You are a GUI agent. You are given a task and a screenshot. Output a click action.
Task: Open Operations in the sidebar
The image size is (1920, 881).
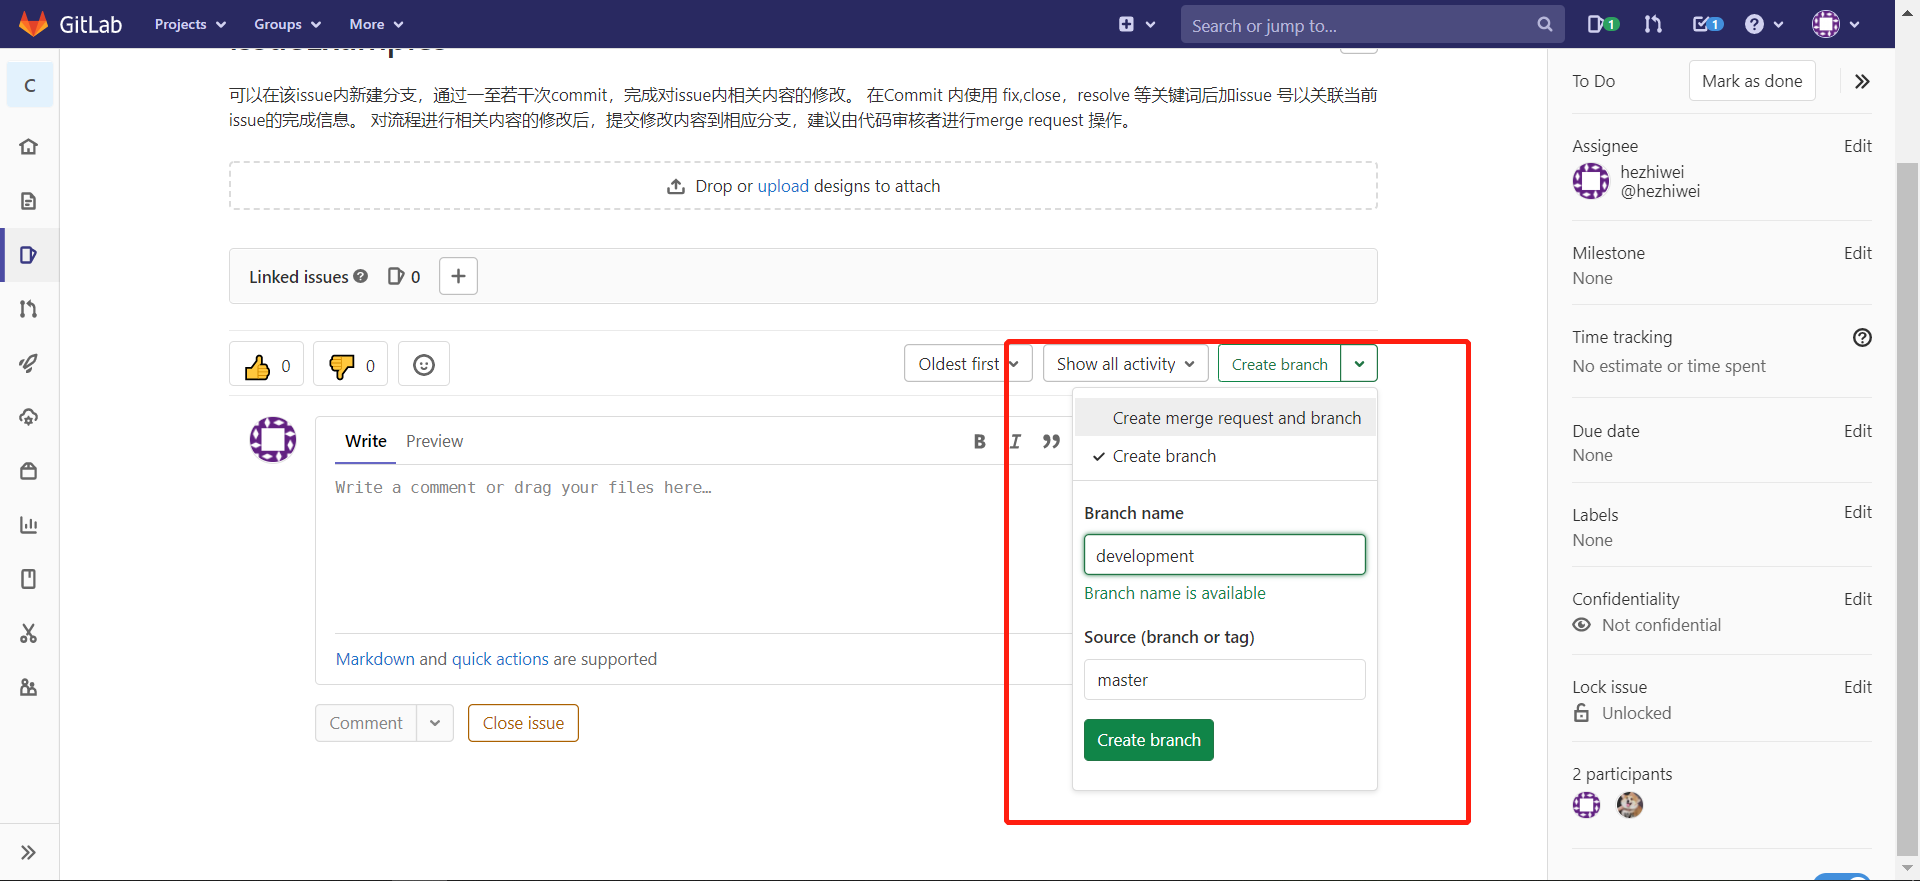[29, 417]
